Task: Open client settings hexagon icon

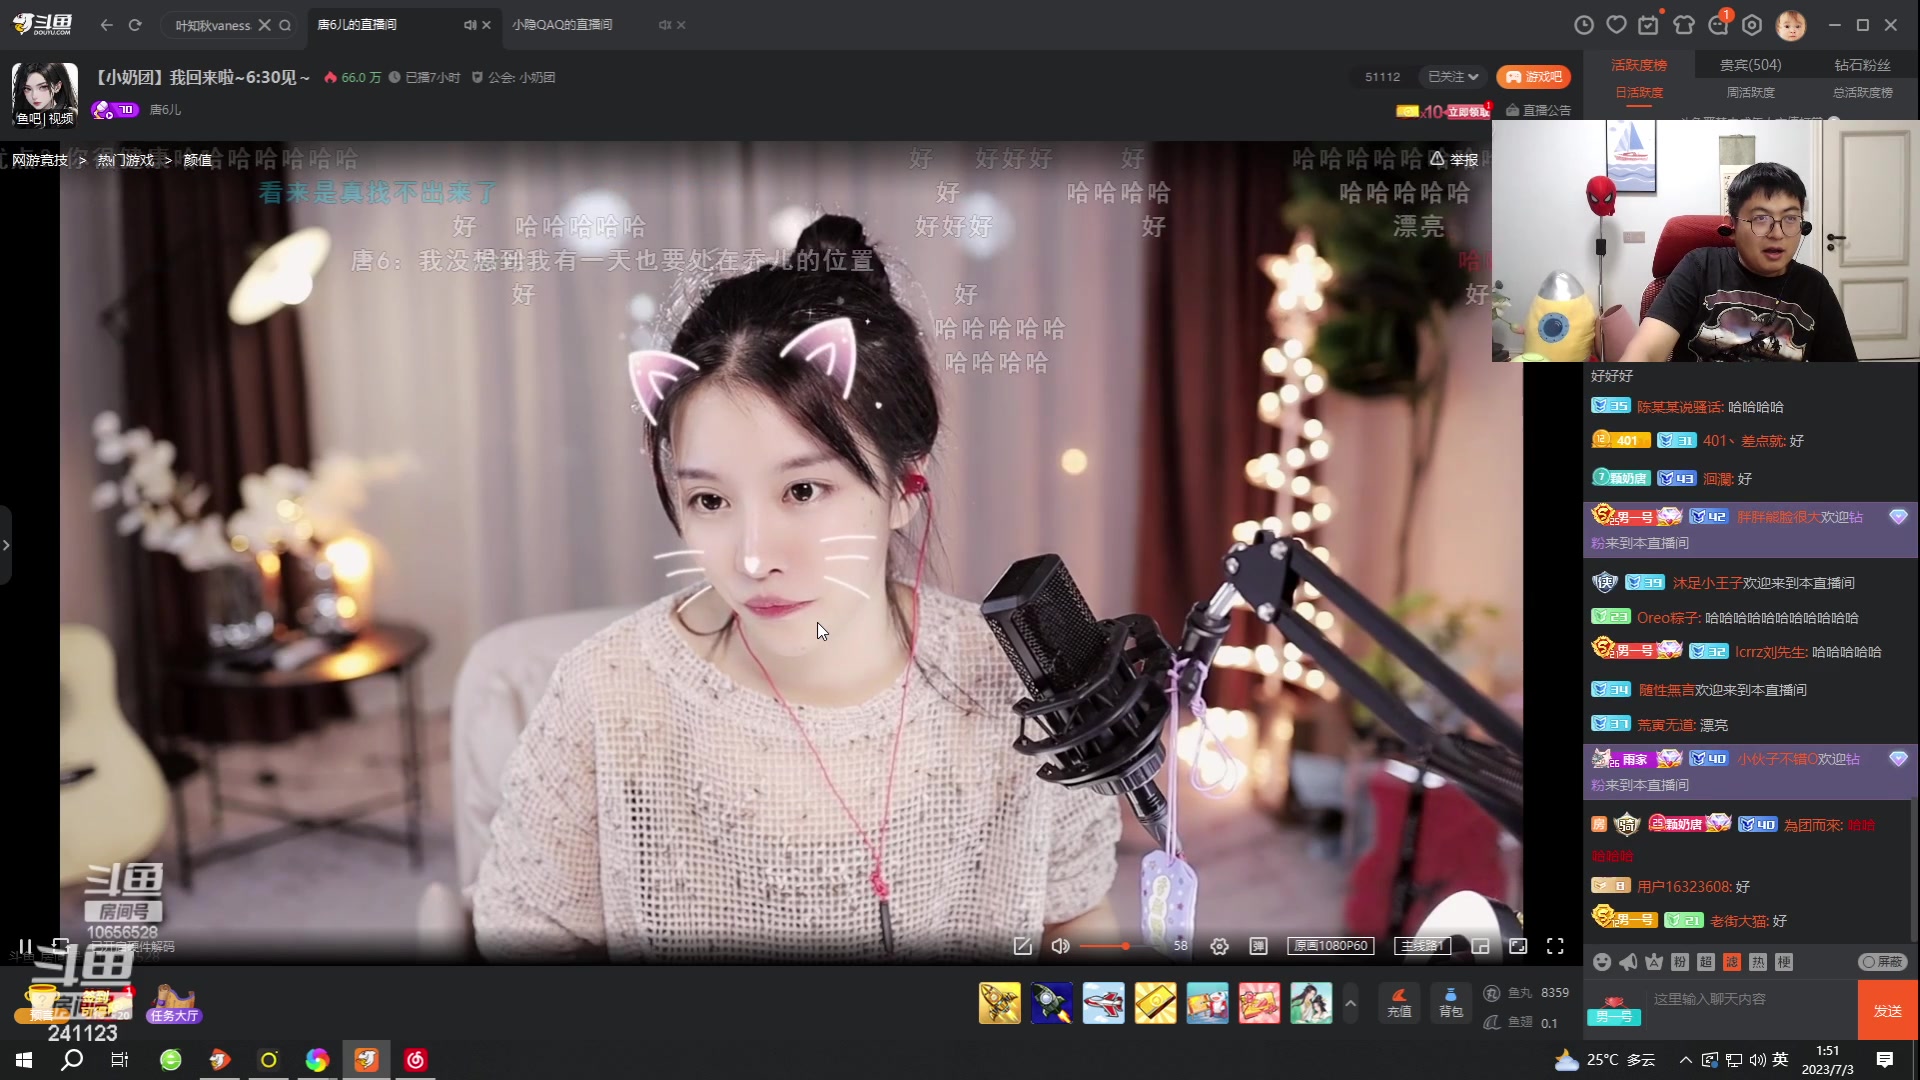Action: [1752, 25]
